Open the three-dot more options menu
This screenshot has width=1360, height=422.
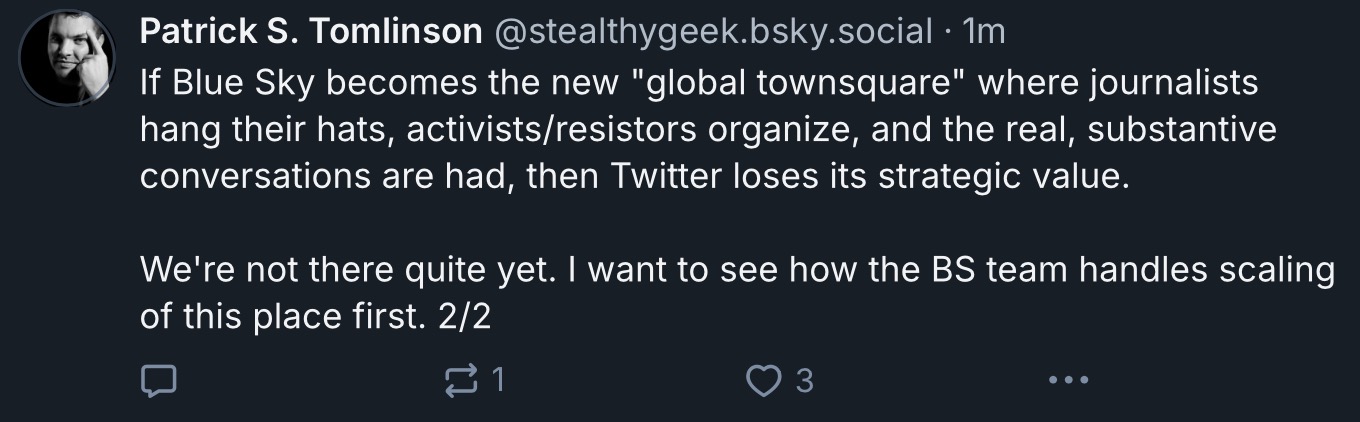[1067, 380]
